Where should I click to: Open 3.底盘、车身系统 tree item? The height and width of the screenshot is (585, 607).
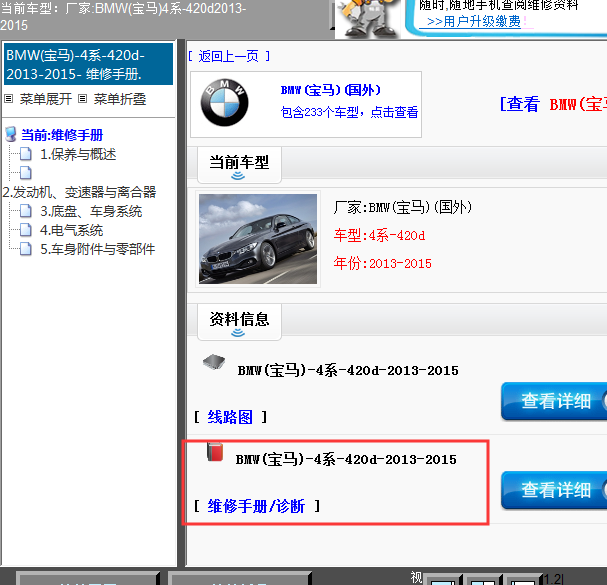tap(91, 211)
